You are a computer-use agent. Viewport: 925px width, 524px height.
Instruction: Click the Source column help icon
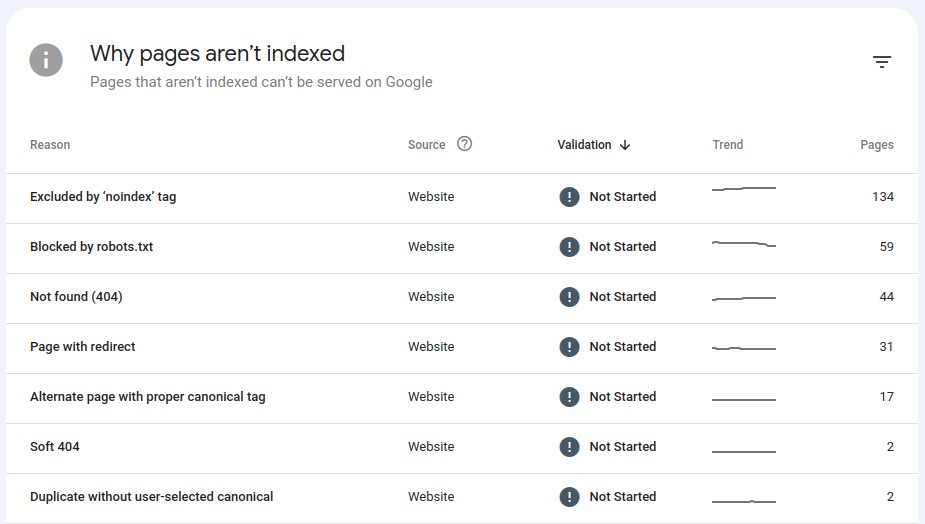(x=464, y=144)
